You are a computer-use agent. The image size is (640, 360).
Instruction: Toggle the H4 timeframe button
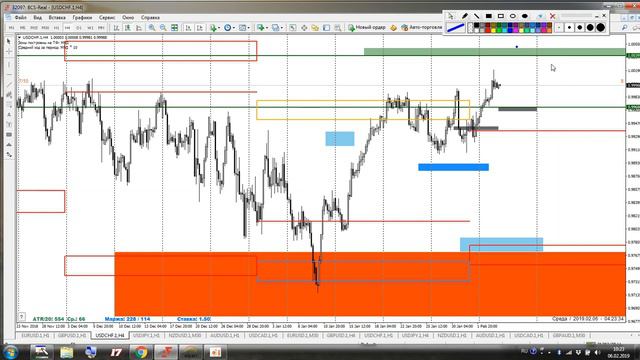[68, 28]
